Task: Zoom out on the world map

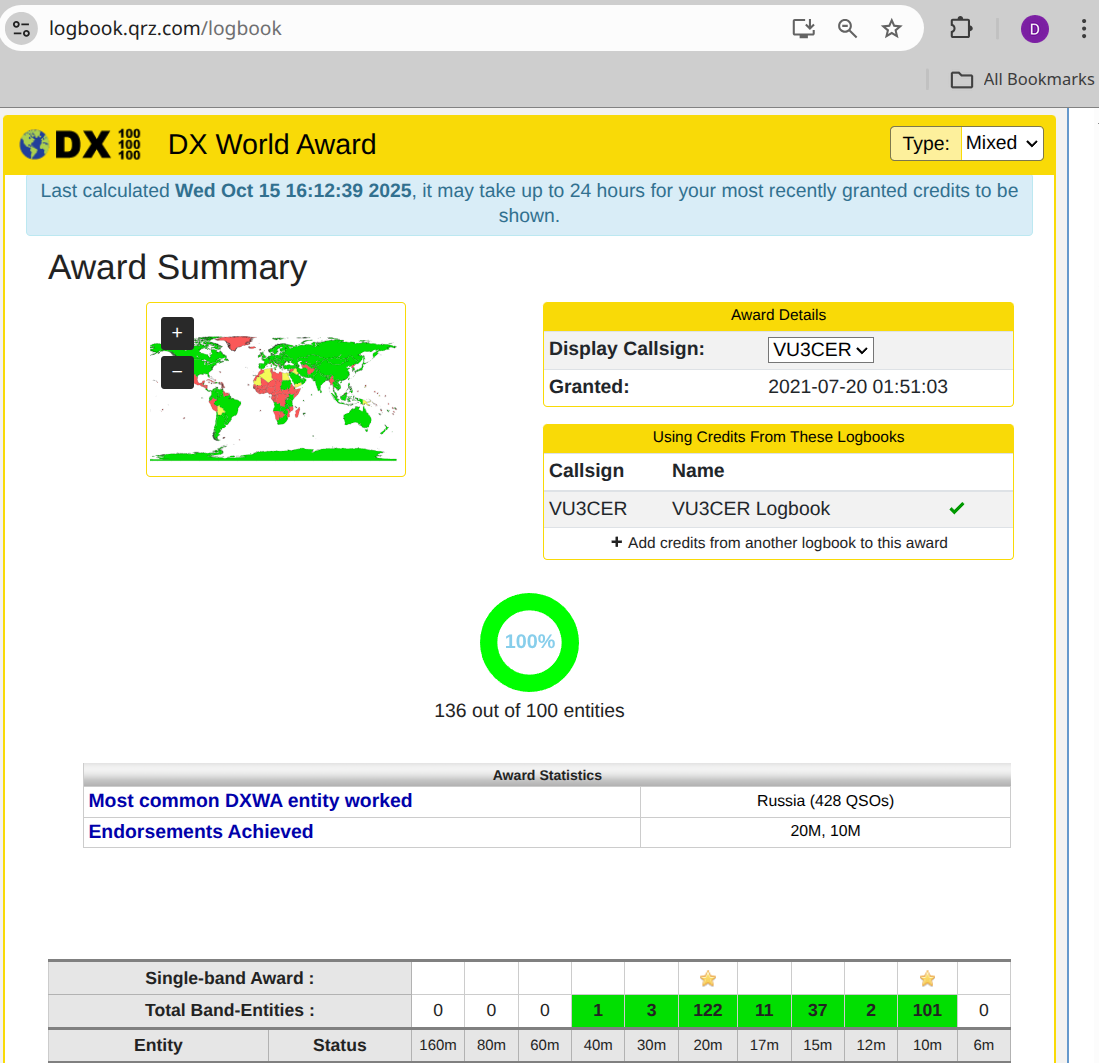Action: [x=177, y=372]
